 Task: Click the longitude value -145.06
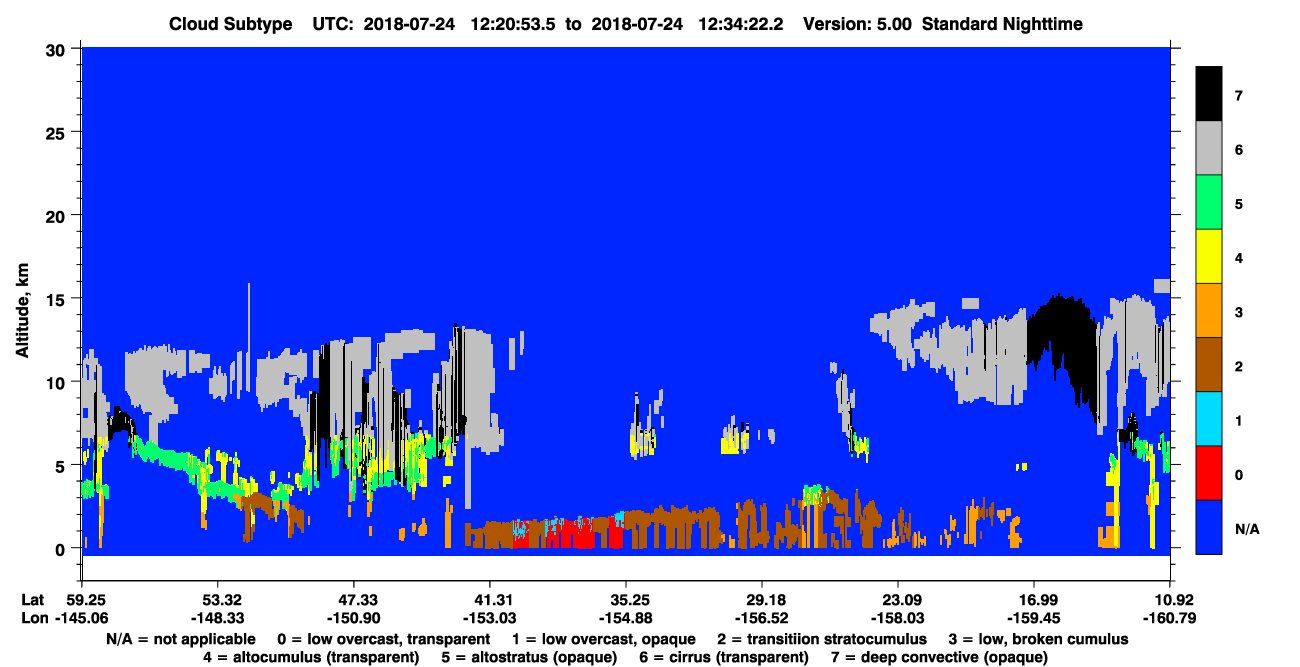(81, 618)
